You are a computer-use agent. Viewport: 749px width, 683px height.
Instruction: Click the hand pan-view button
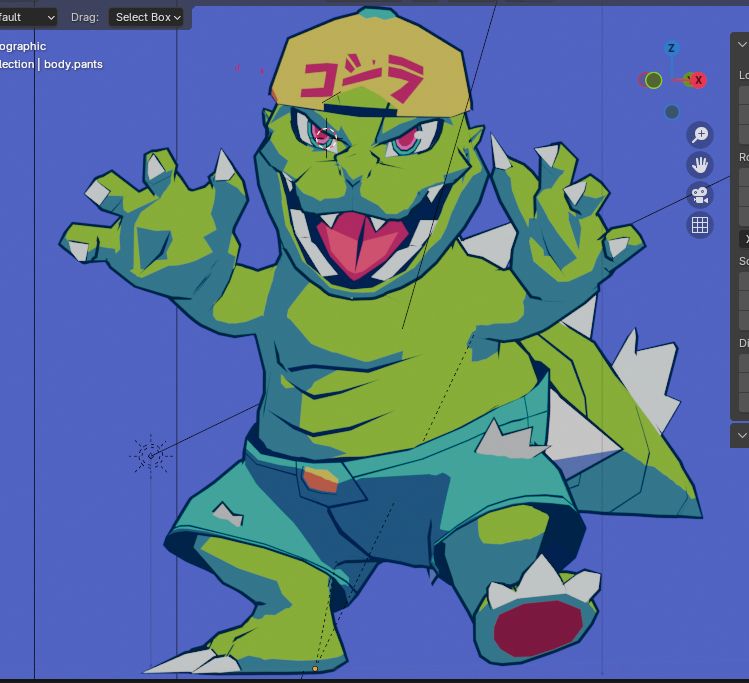coord(700,165)
